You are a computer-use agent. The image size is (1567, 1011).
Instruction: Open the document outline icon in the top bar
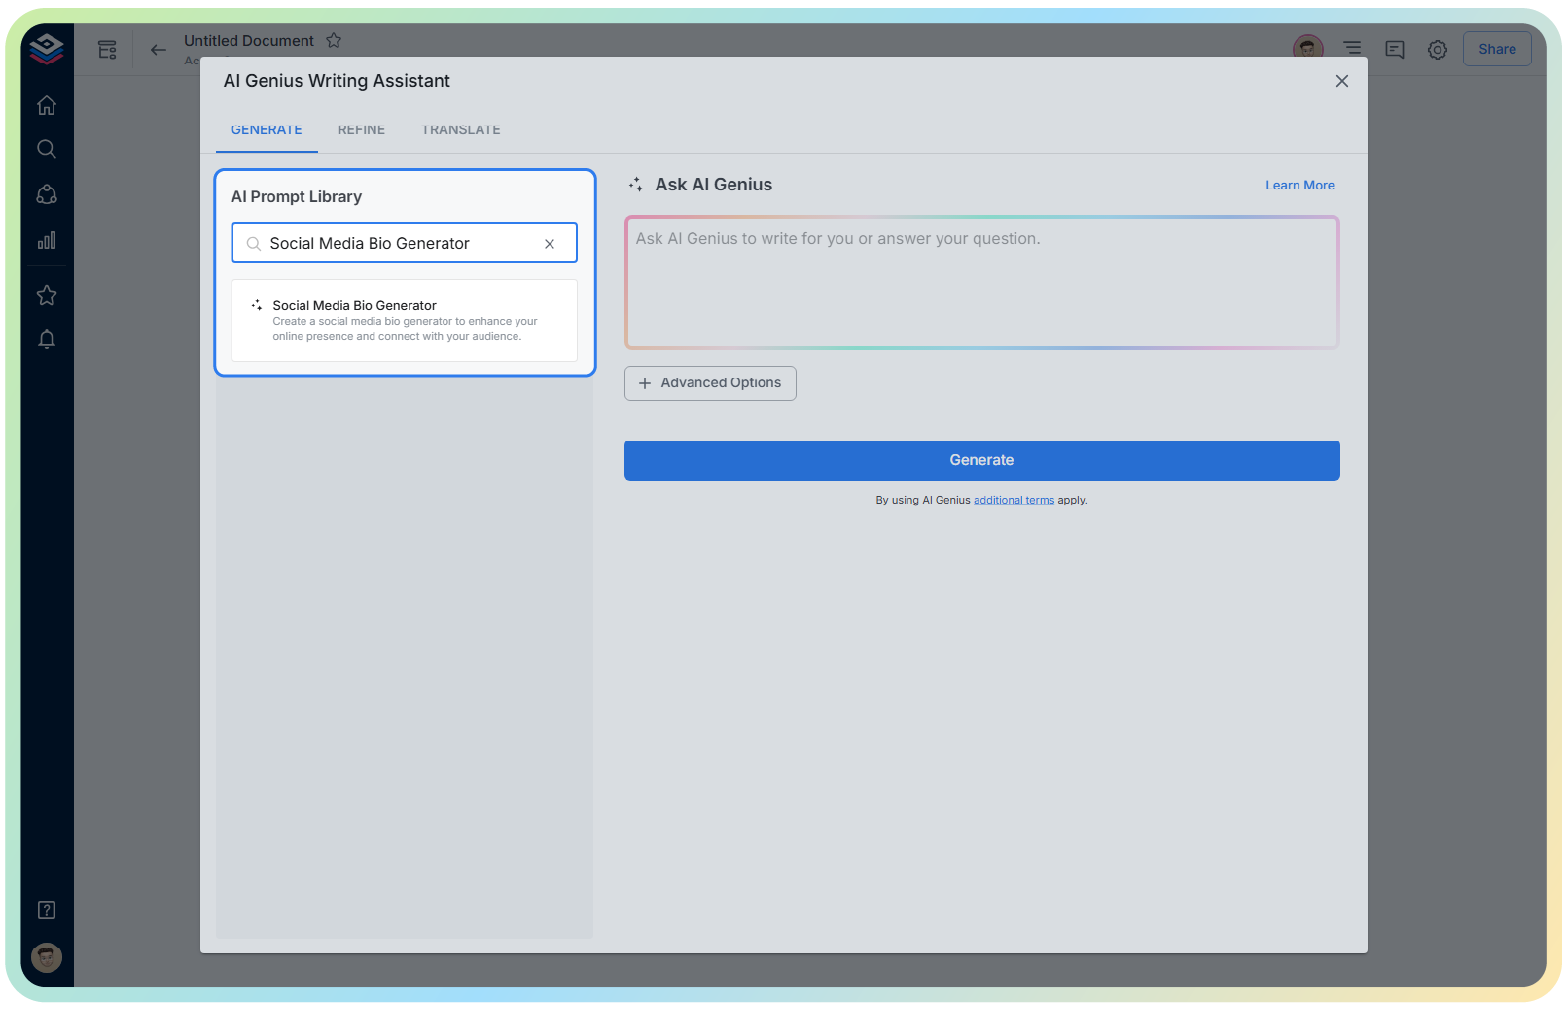tap(1352, 48)
